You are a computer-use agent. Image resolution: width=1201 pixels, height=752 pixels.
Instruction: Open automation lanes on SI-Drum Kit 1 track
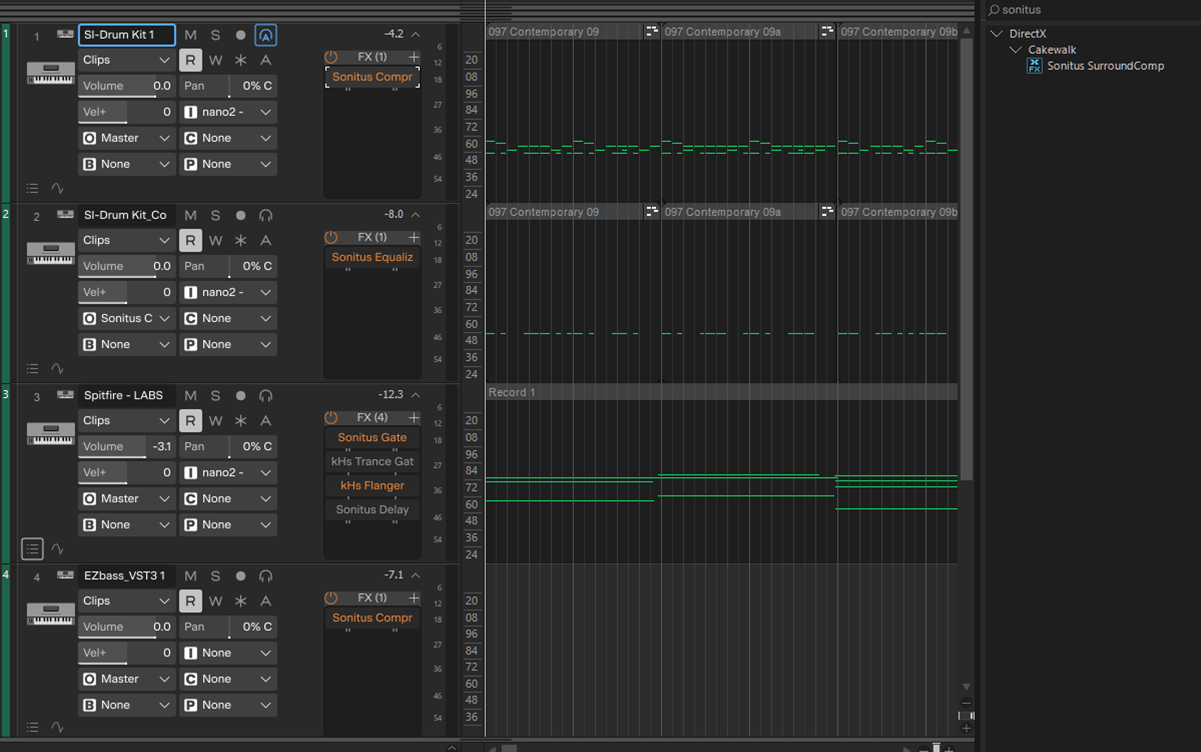(x=57, y=188)
